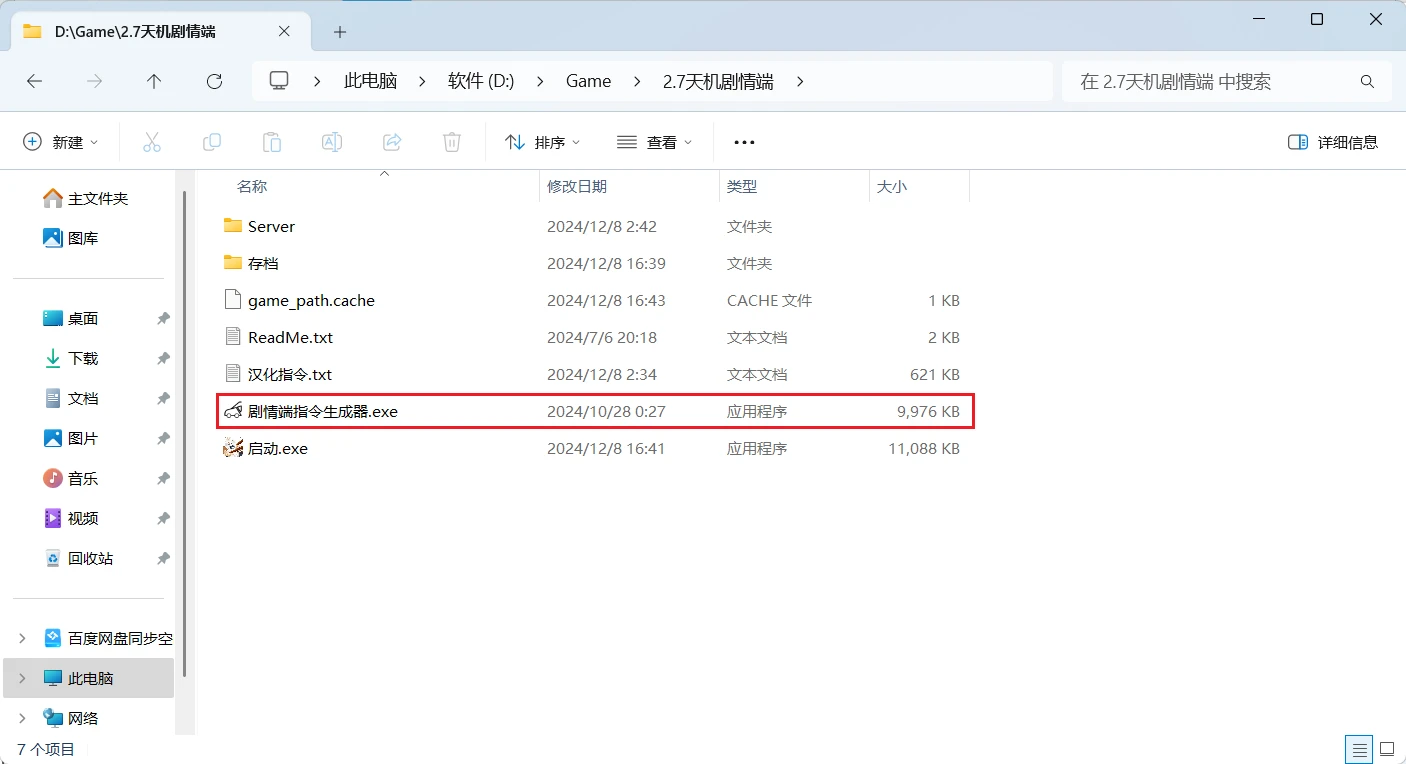This screenshot has height=764, width=1406.
Task: Expand 网络 tree node
Action: tap(22, 718)
